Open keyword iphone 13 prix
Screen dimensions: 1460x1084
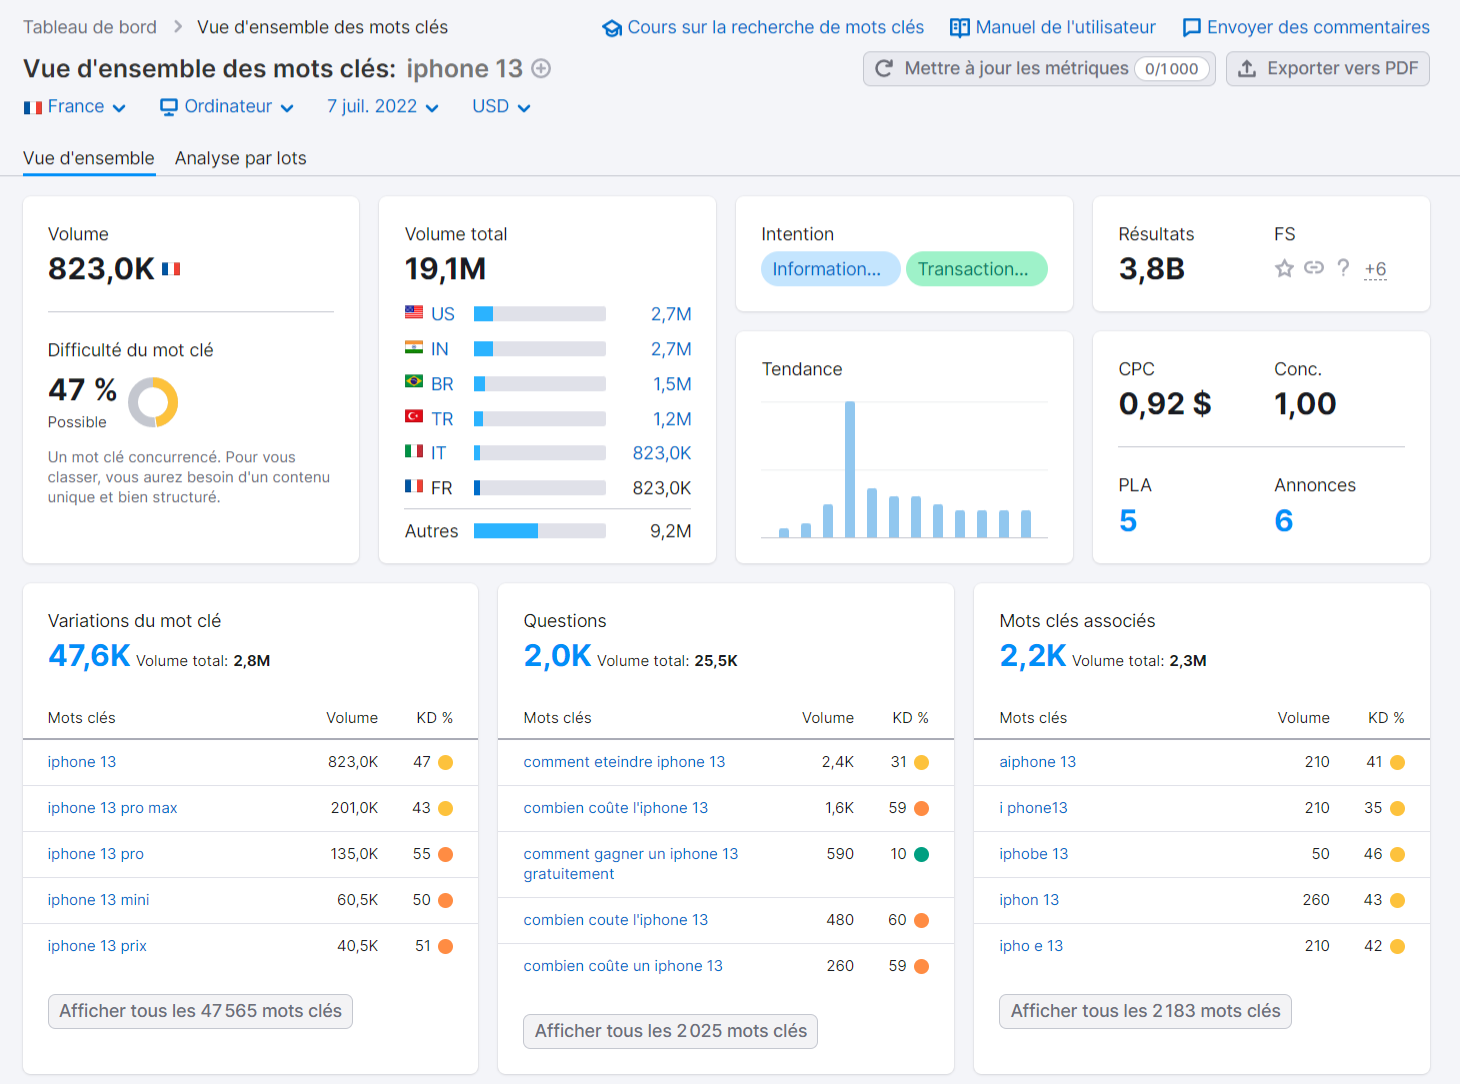97,946
